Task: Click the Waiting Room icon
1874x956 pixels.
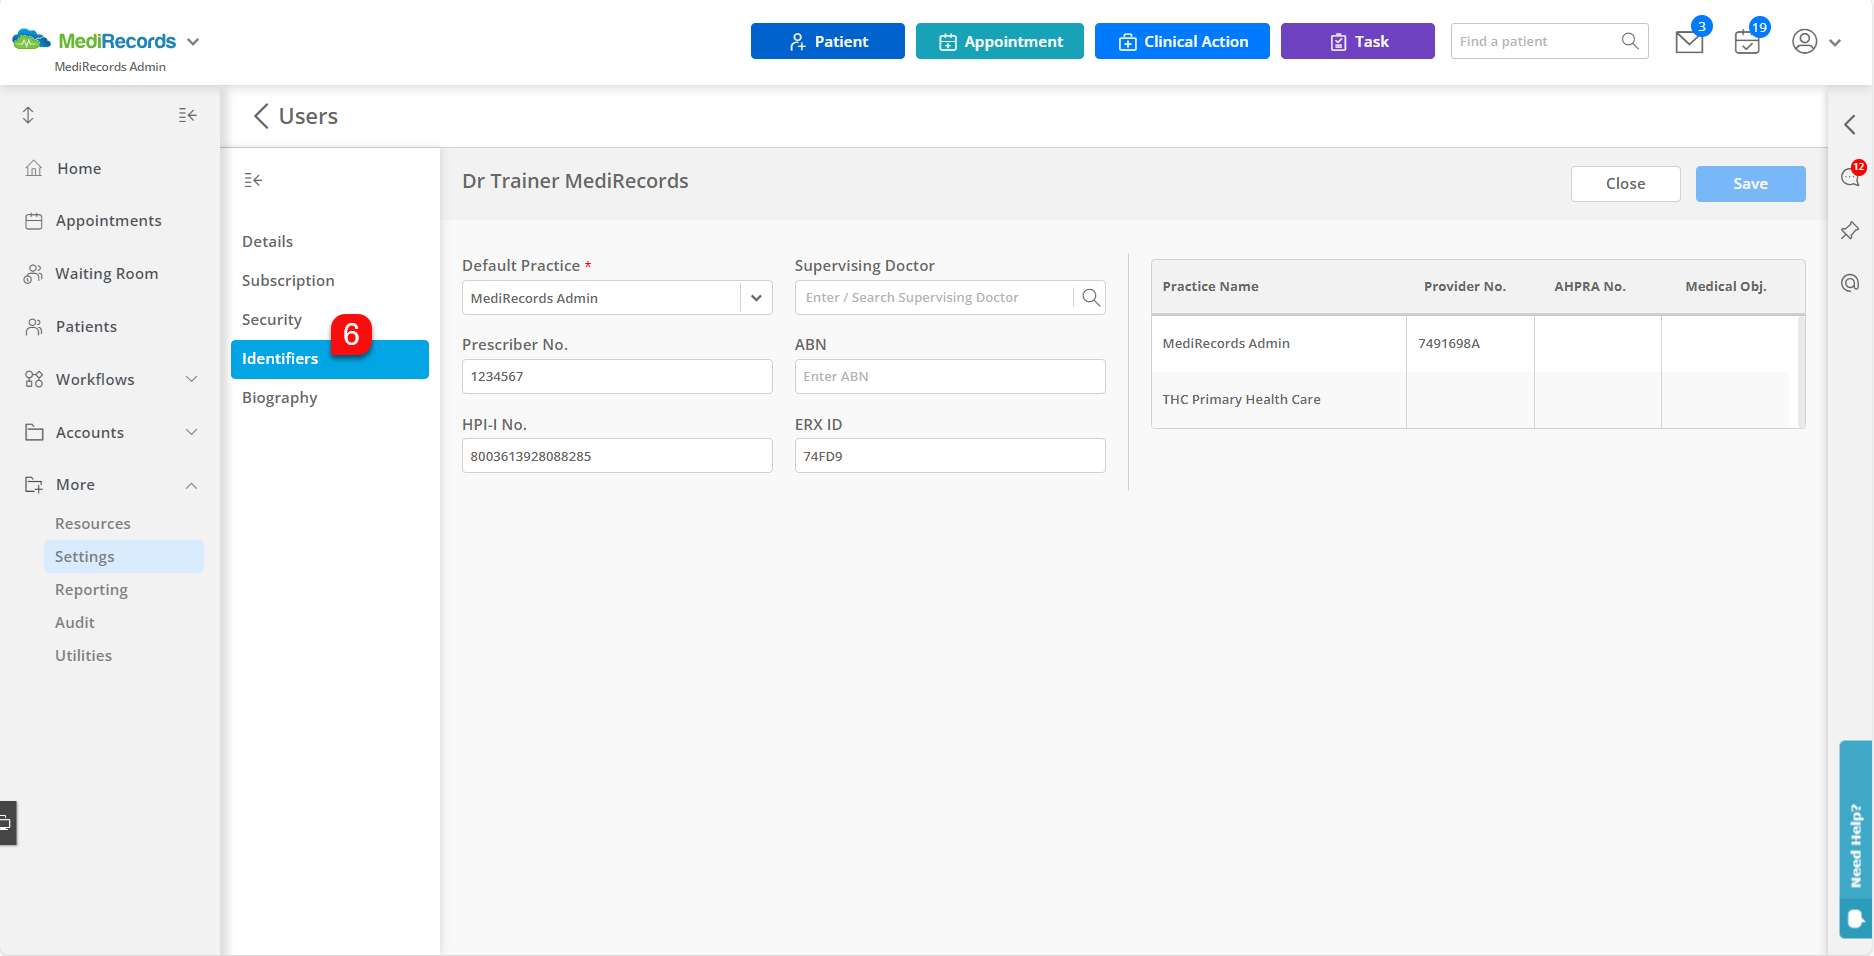Action: 34,274
